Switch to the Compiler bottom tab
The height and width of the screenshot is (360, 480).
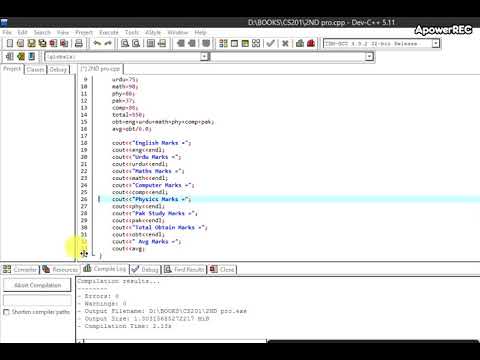pyautogui.click(x=20, y=269)
